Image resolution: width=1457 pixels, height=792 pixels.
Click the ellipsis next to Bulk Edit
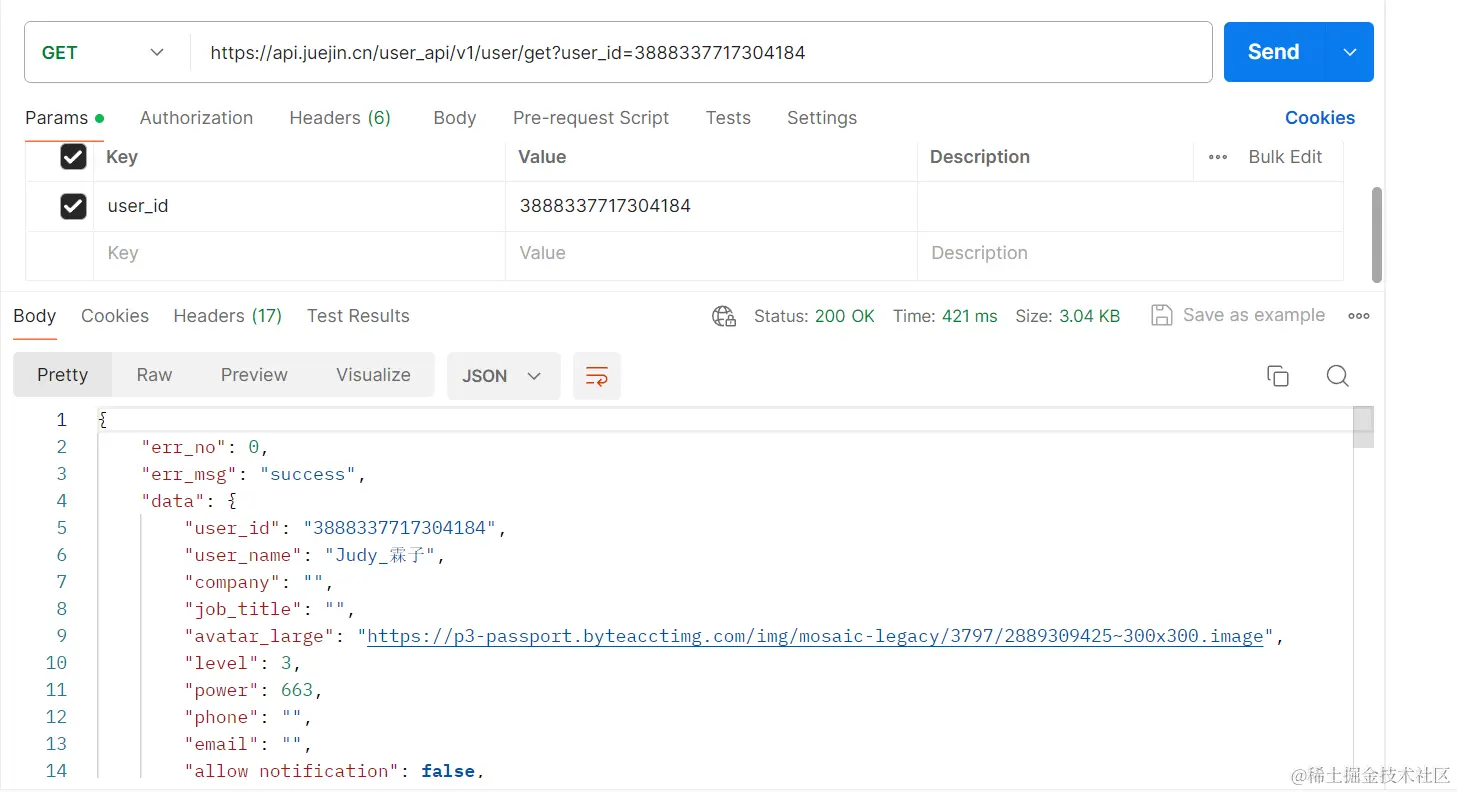pyautogui.click(x=1217, y=157)
